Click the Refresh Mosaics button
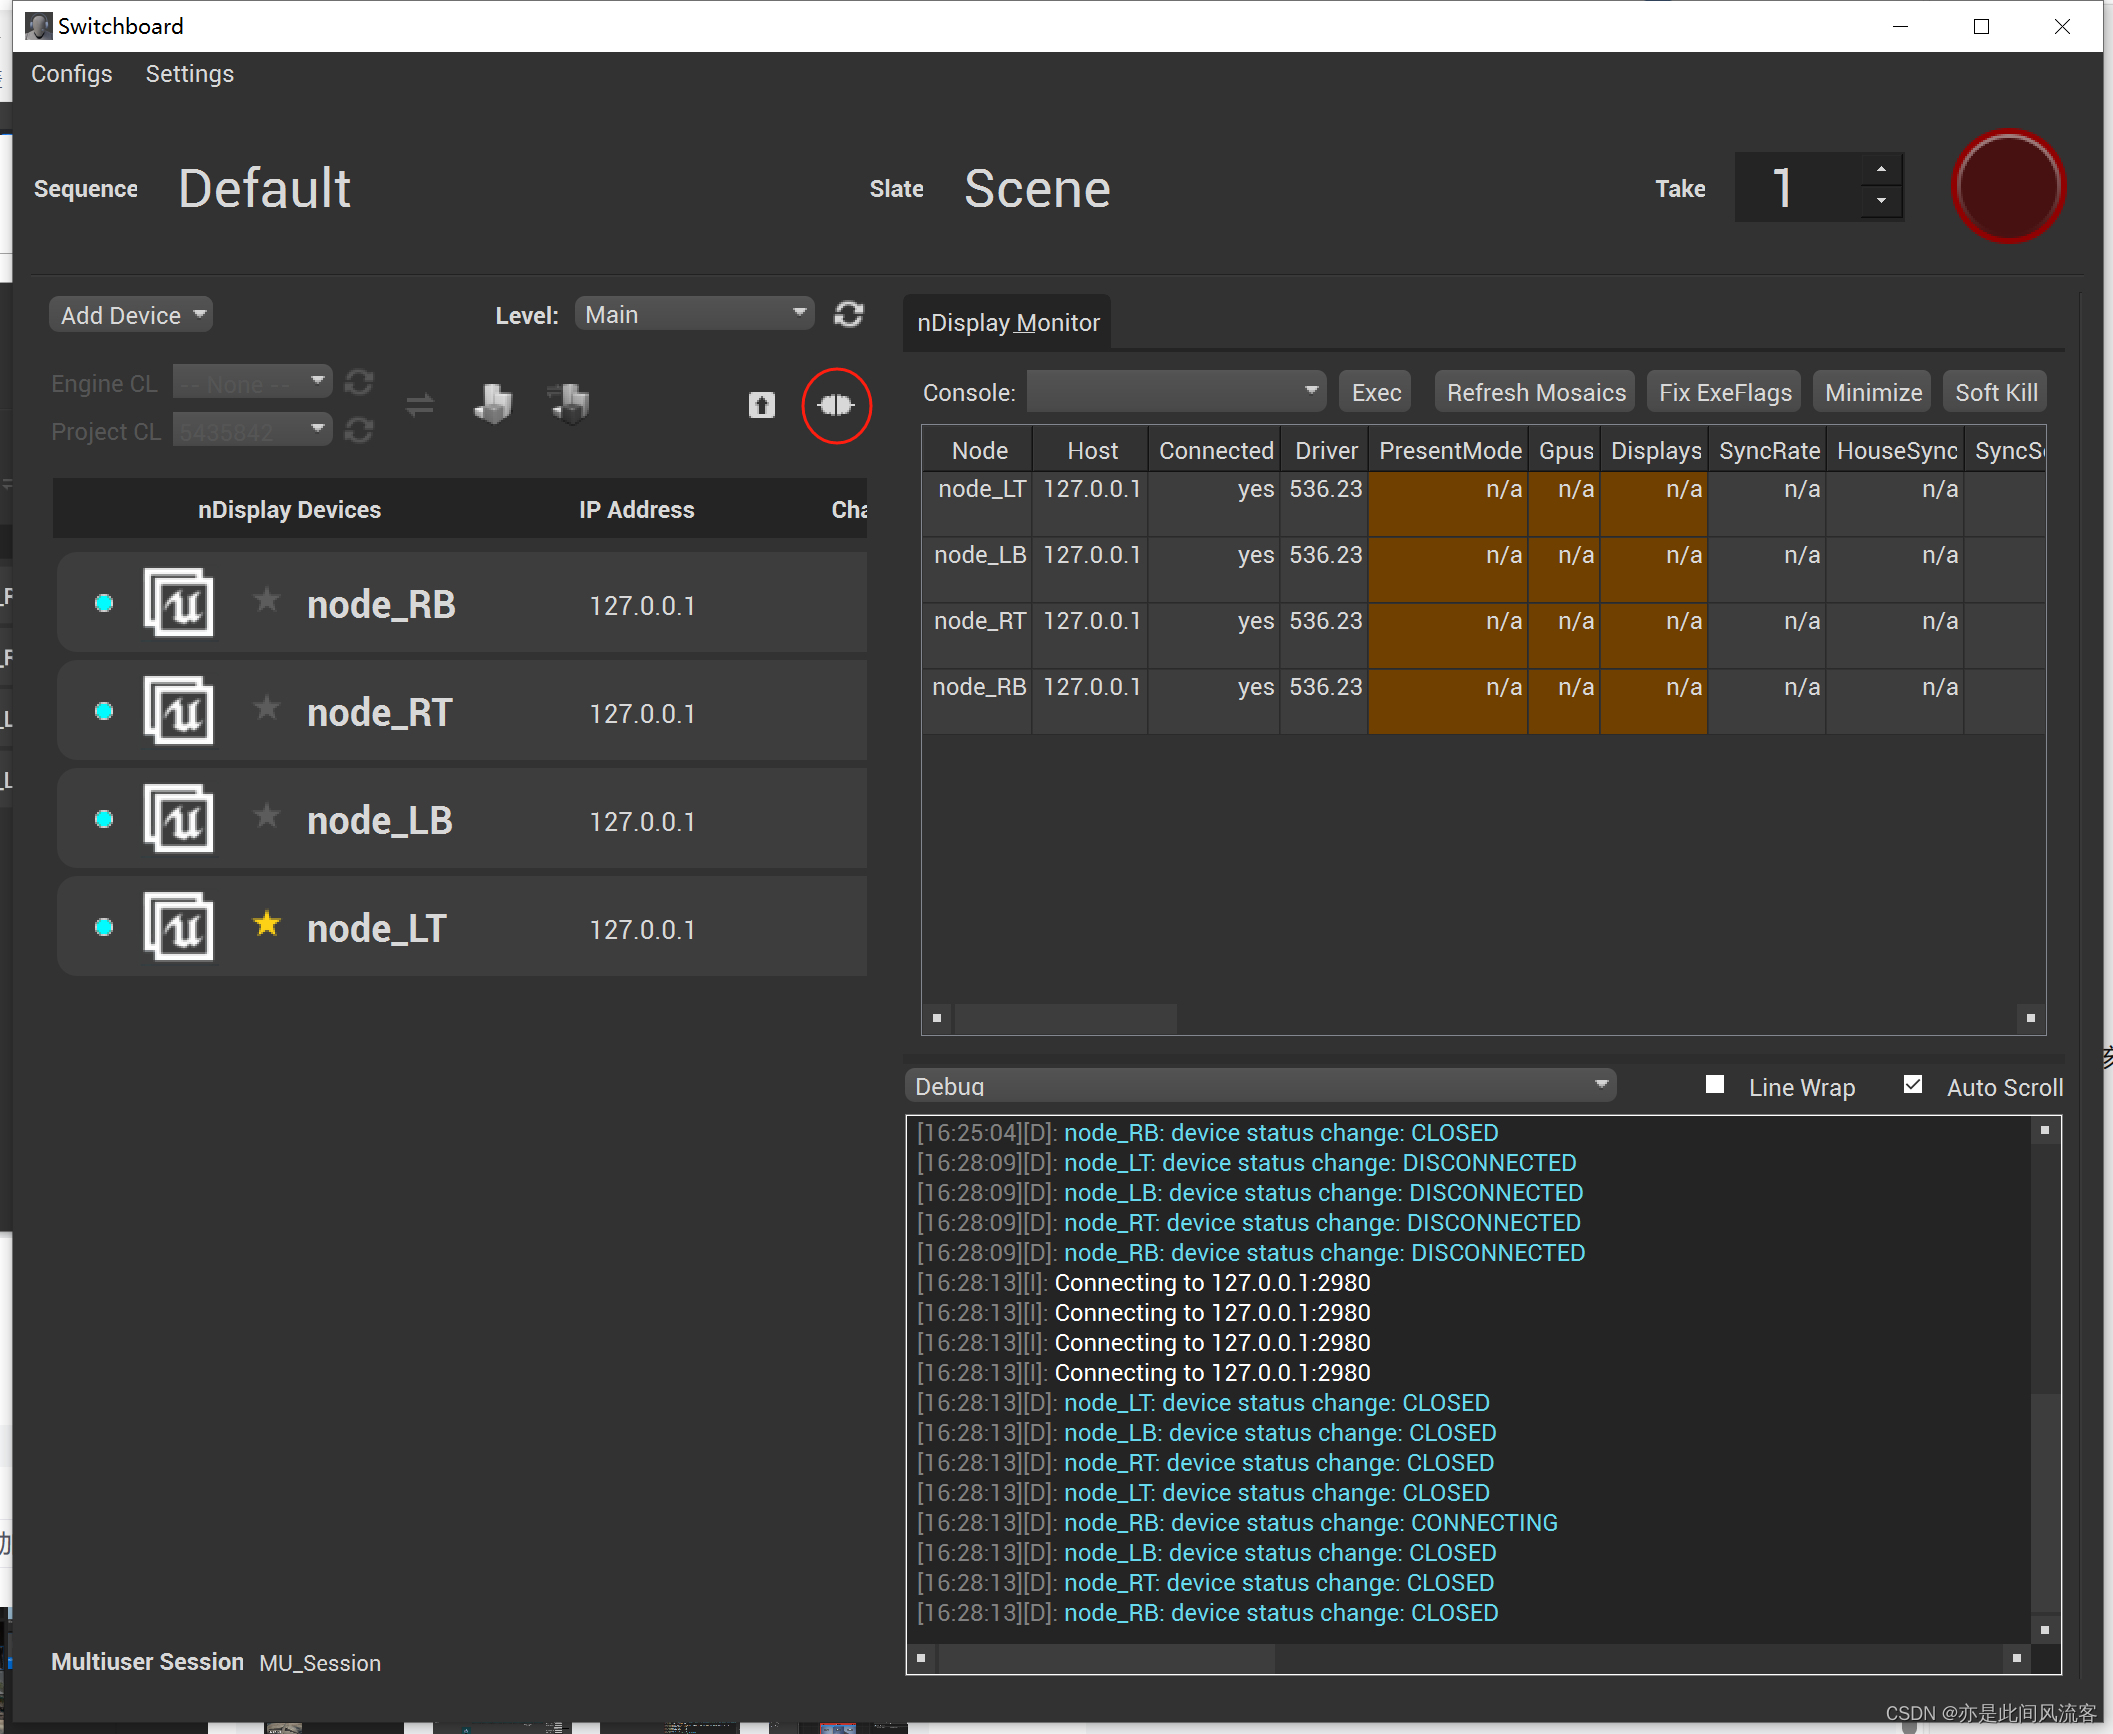This screenshot has height=1734, width=2113. tap(1533, 391)
